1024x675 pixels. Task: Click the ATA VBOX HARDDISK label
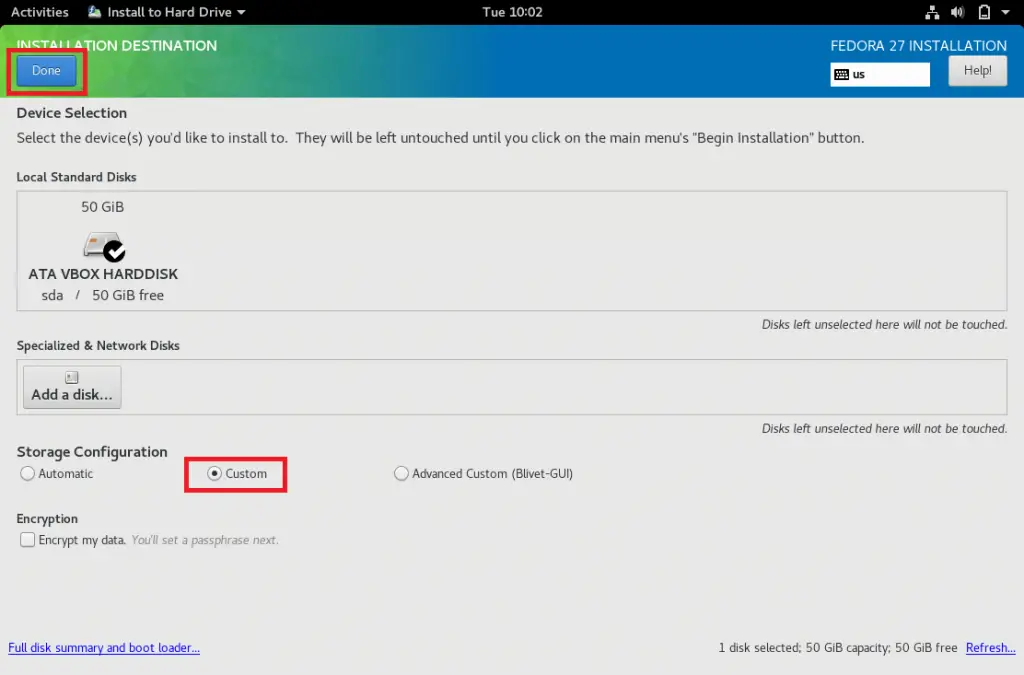103,274
